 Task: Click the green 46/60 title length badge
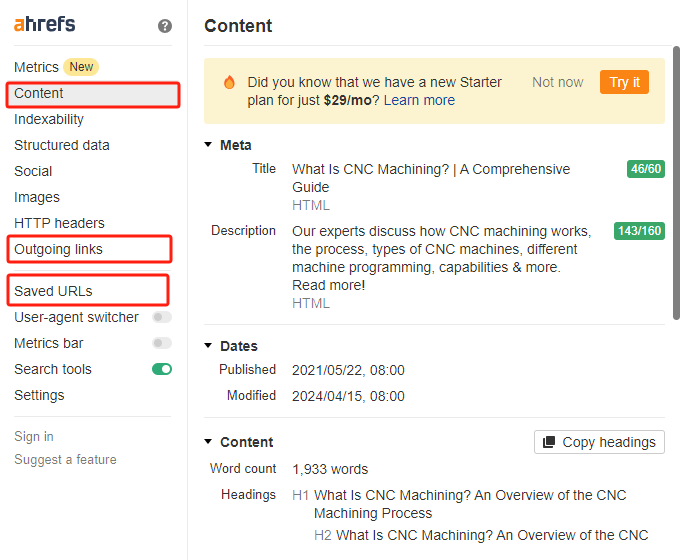[645, 169]
